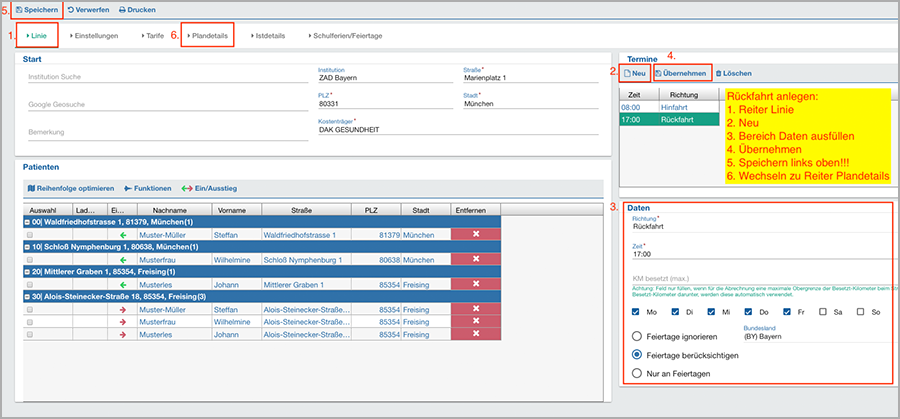The width and height of the screenshot is (900, 419).
Task: Click the KM besetzt (max.) field
Action: tap(761, 278)
